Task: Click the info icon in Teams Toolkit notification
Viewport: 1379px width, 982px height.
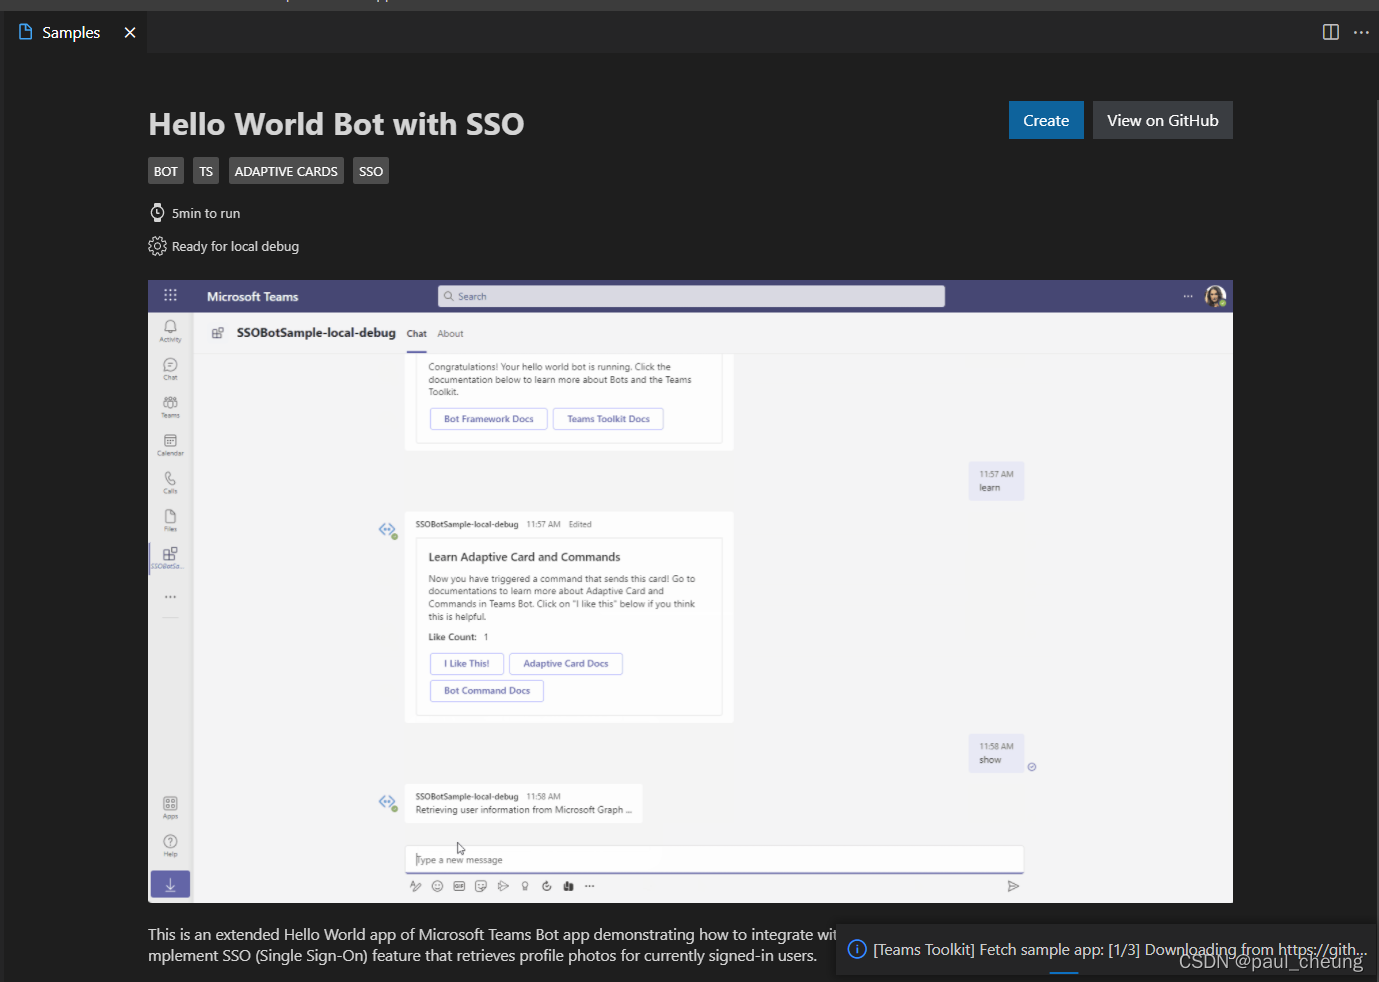Action: click(x=857, y=949)
